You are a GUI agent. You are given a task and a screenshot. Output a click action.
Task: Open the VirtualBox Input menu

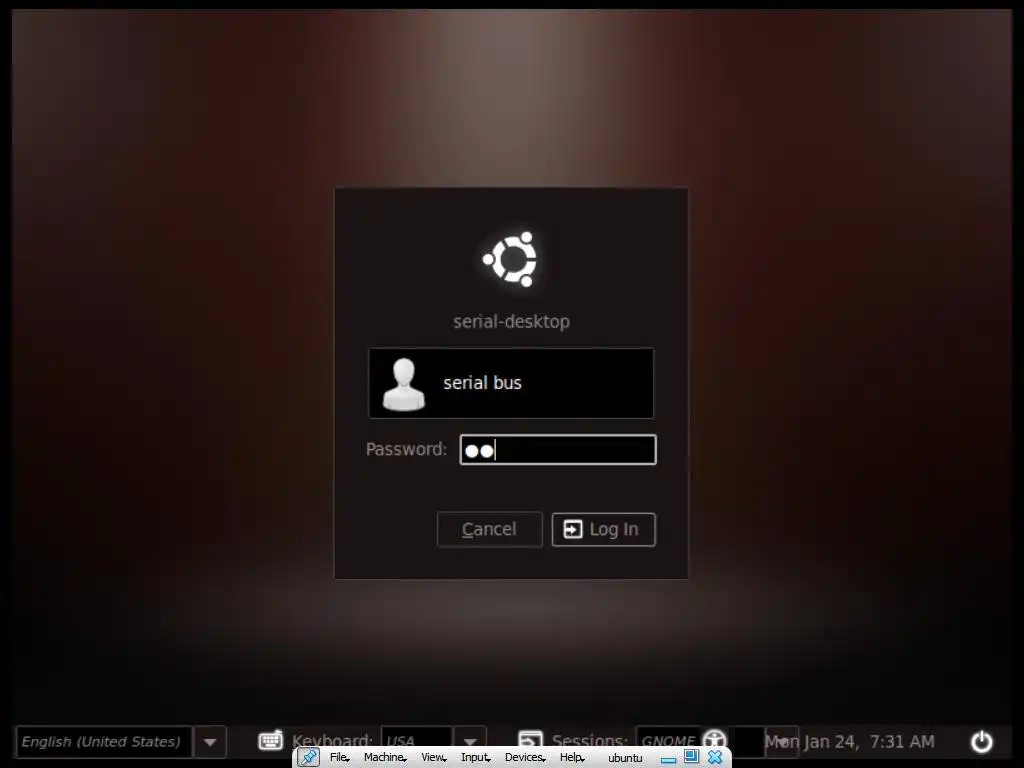[475, 757]
